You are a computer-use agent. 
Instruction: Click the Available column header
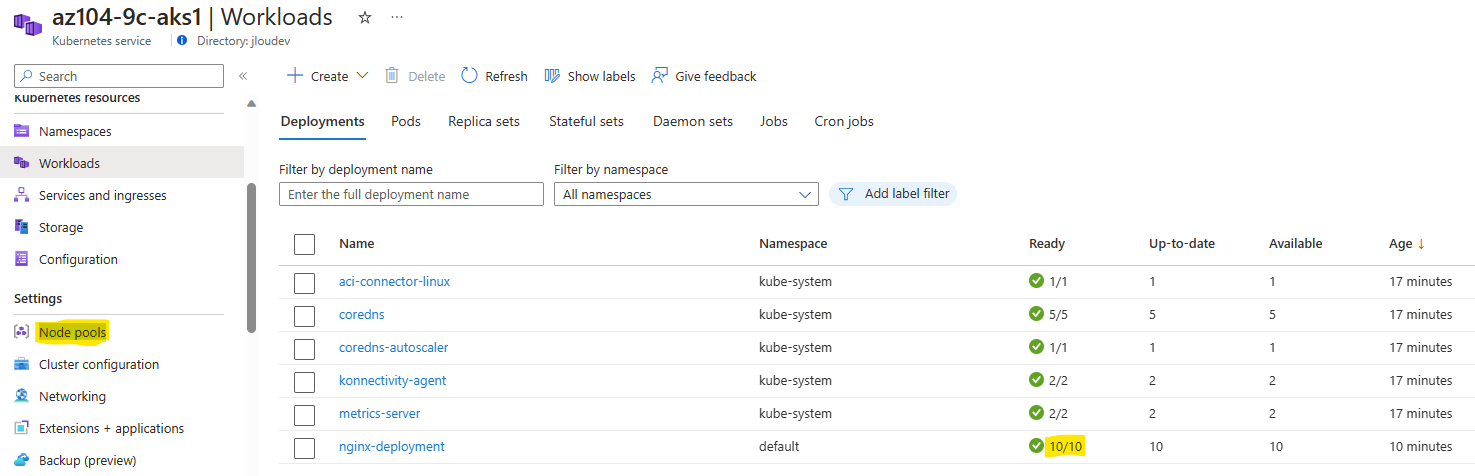click(1296, 244)
